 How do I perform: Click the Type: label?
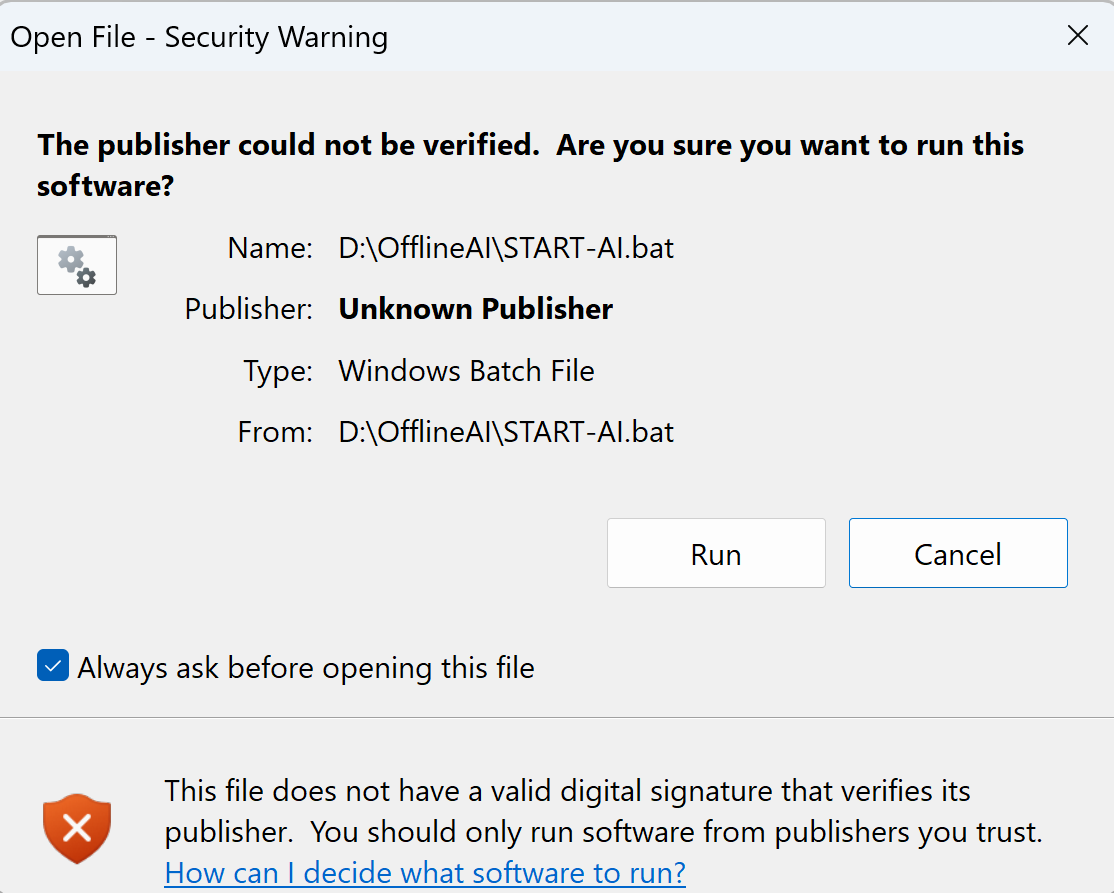[278, 371]
